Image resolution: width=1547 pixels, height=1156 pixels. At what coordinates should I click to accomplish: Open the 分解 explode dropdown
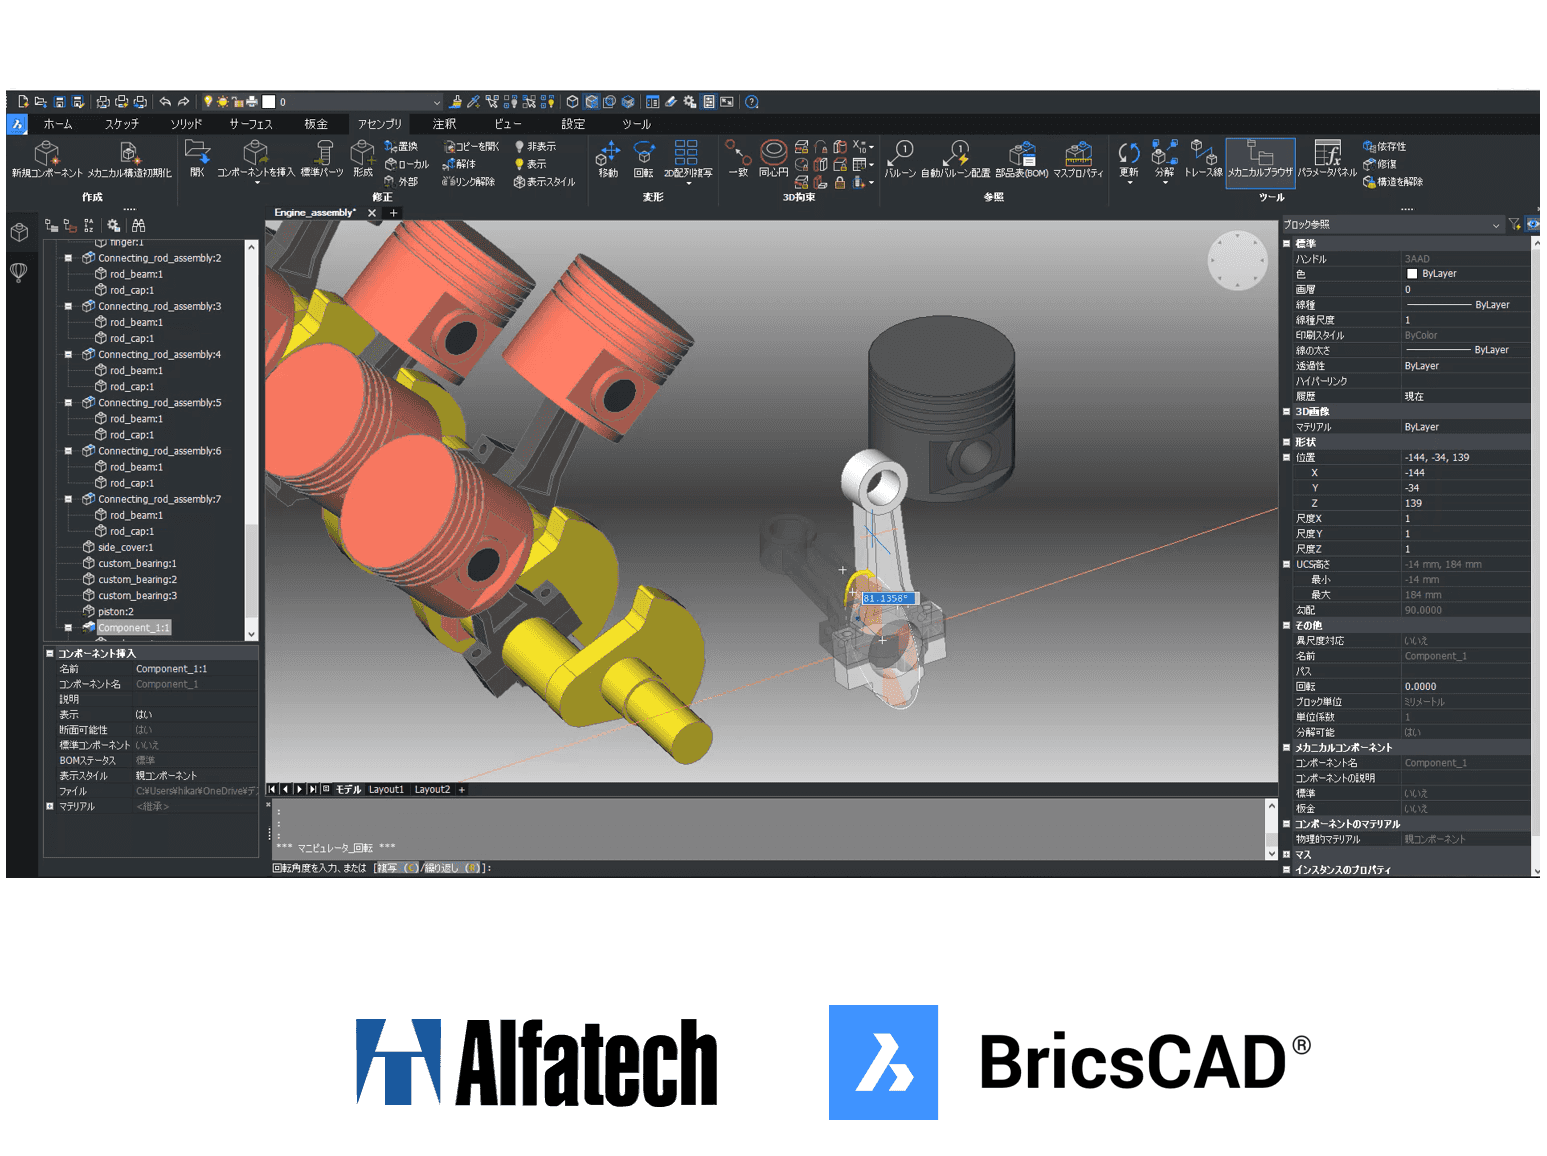point(1165,183)
